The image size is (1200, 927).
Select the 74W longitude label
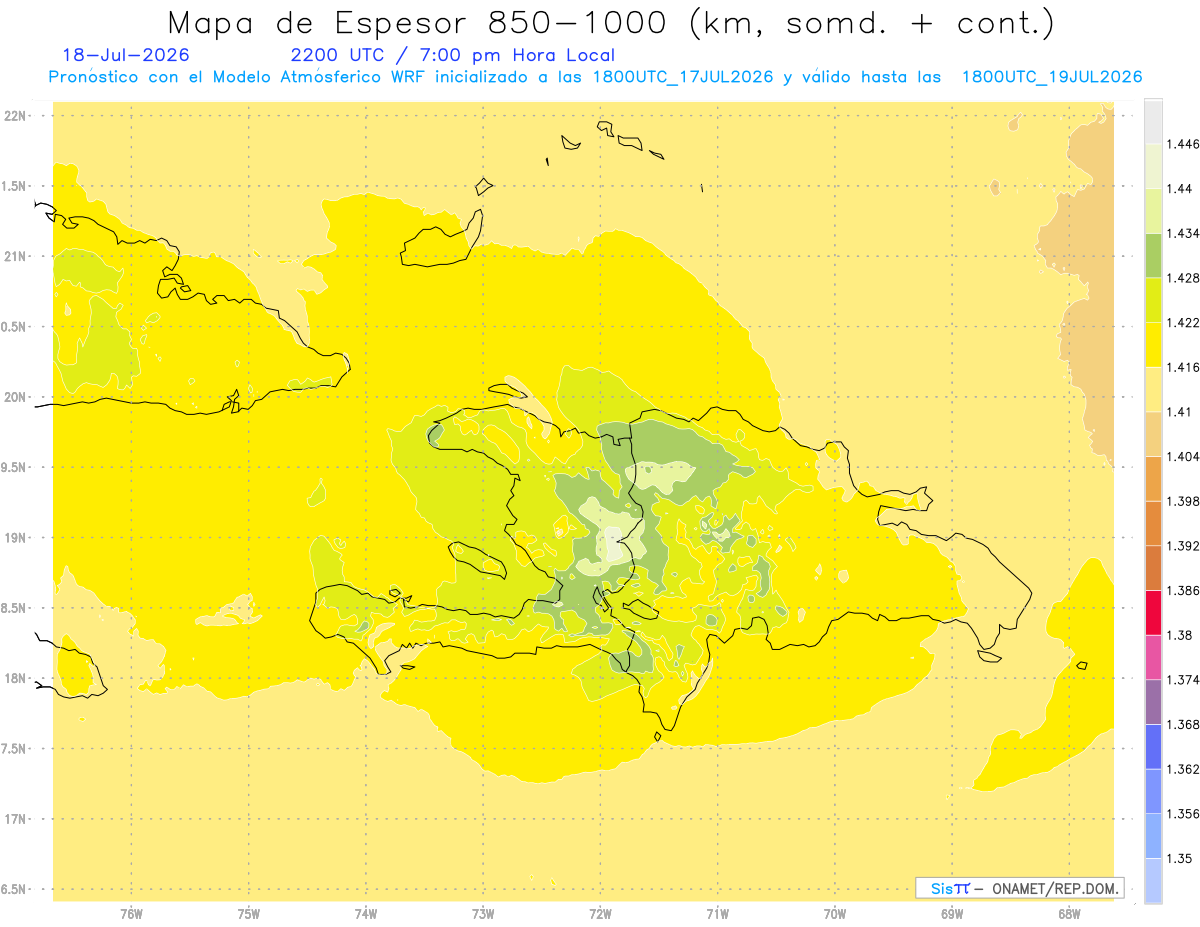(x=366, y=913)
